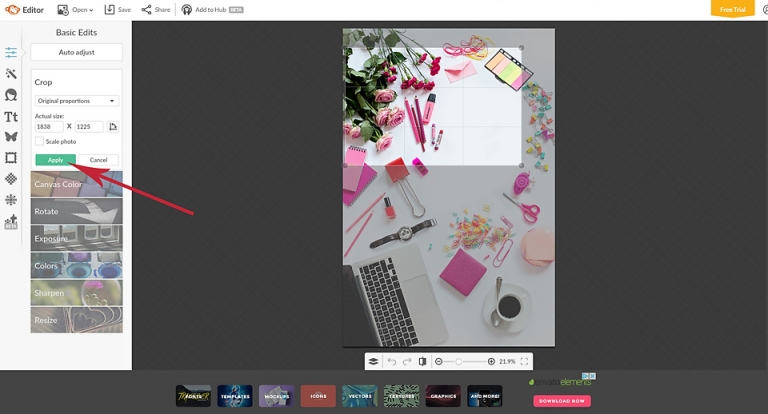Fit image to screen icon
Viewport: 768px width, 414px height.
pos(524,362)
